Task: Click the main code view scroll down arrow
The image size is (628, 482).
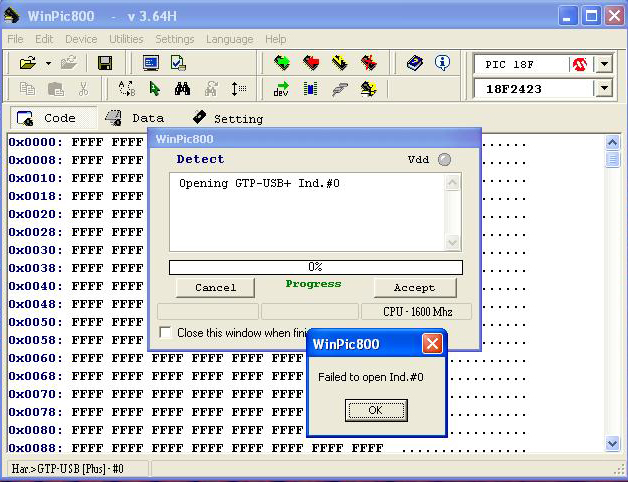Action: click(612, 443)
